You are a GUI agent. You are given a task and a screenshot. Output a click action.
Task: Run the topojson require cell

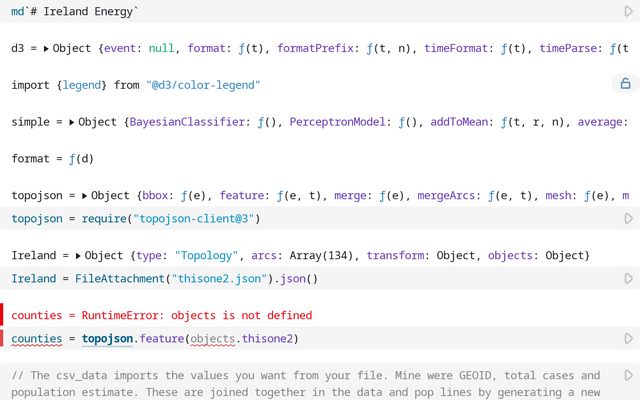pos(628,218)
